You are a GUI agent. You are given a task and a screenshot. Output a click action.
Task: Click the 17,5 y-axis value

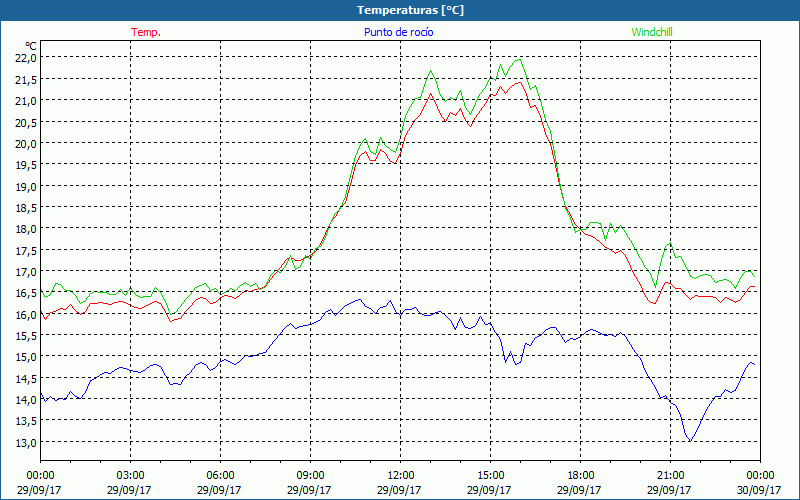(x=27, y=251)
